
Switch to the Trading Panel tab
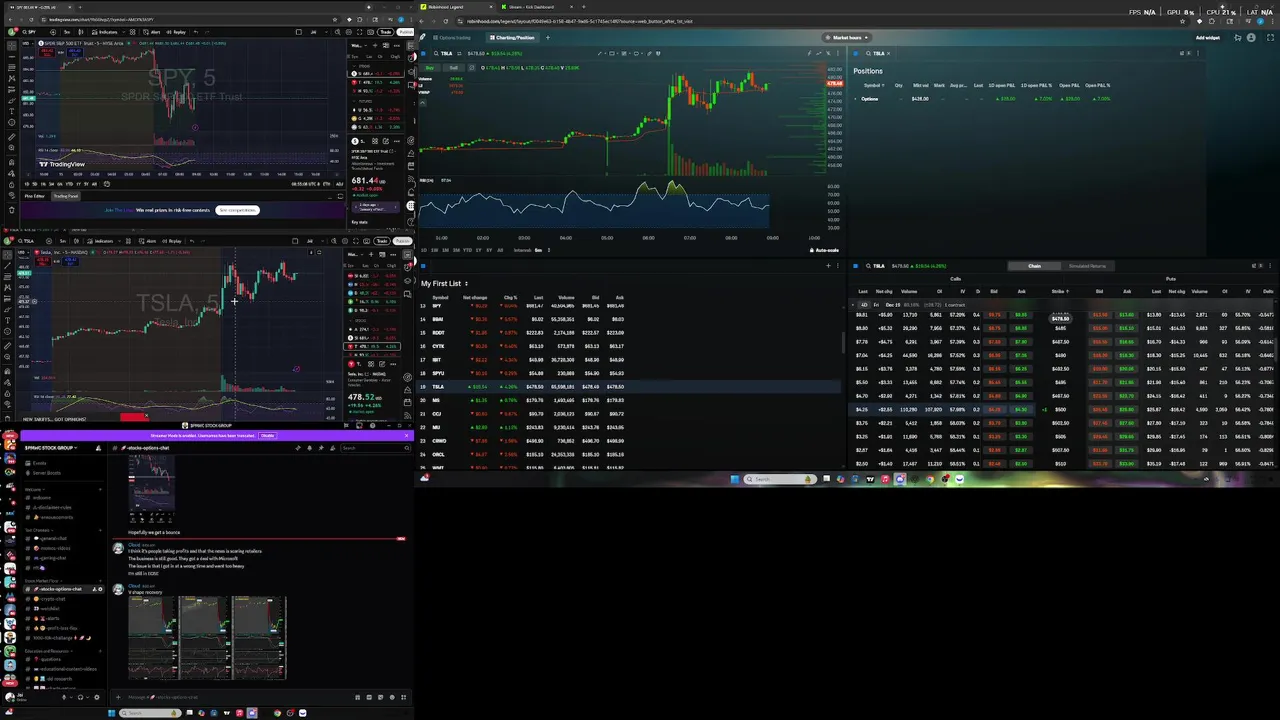(x=66, y=196)
